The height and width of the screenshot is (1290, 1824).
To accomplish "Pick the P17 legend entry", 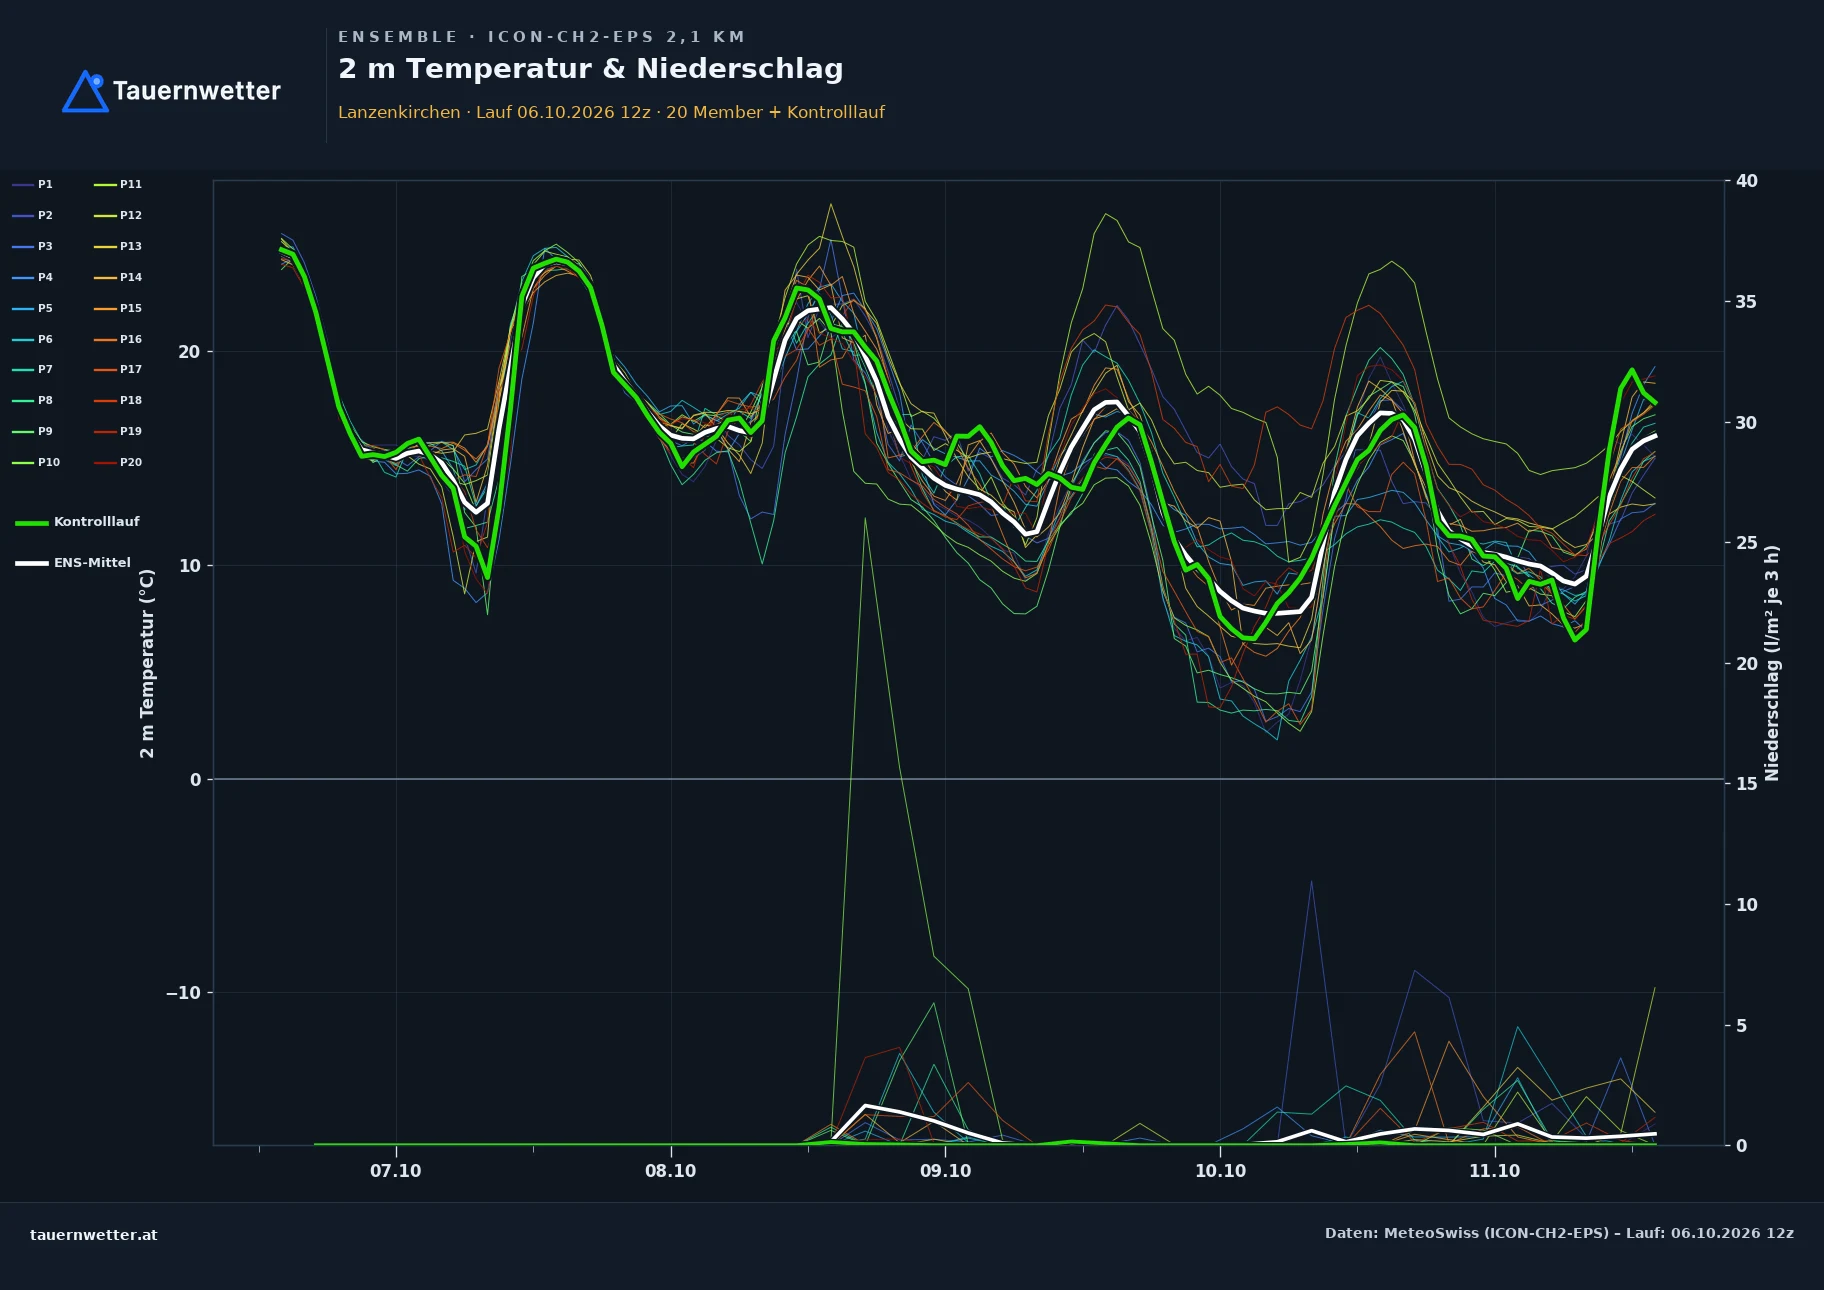I will [118, 370].
